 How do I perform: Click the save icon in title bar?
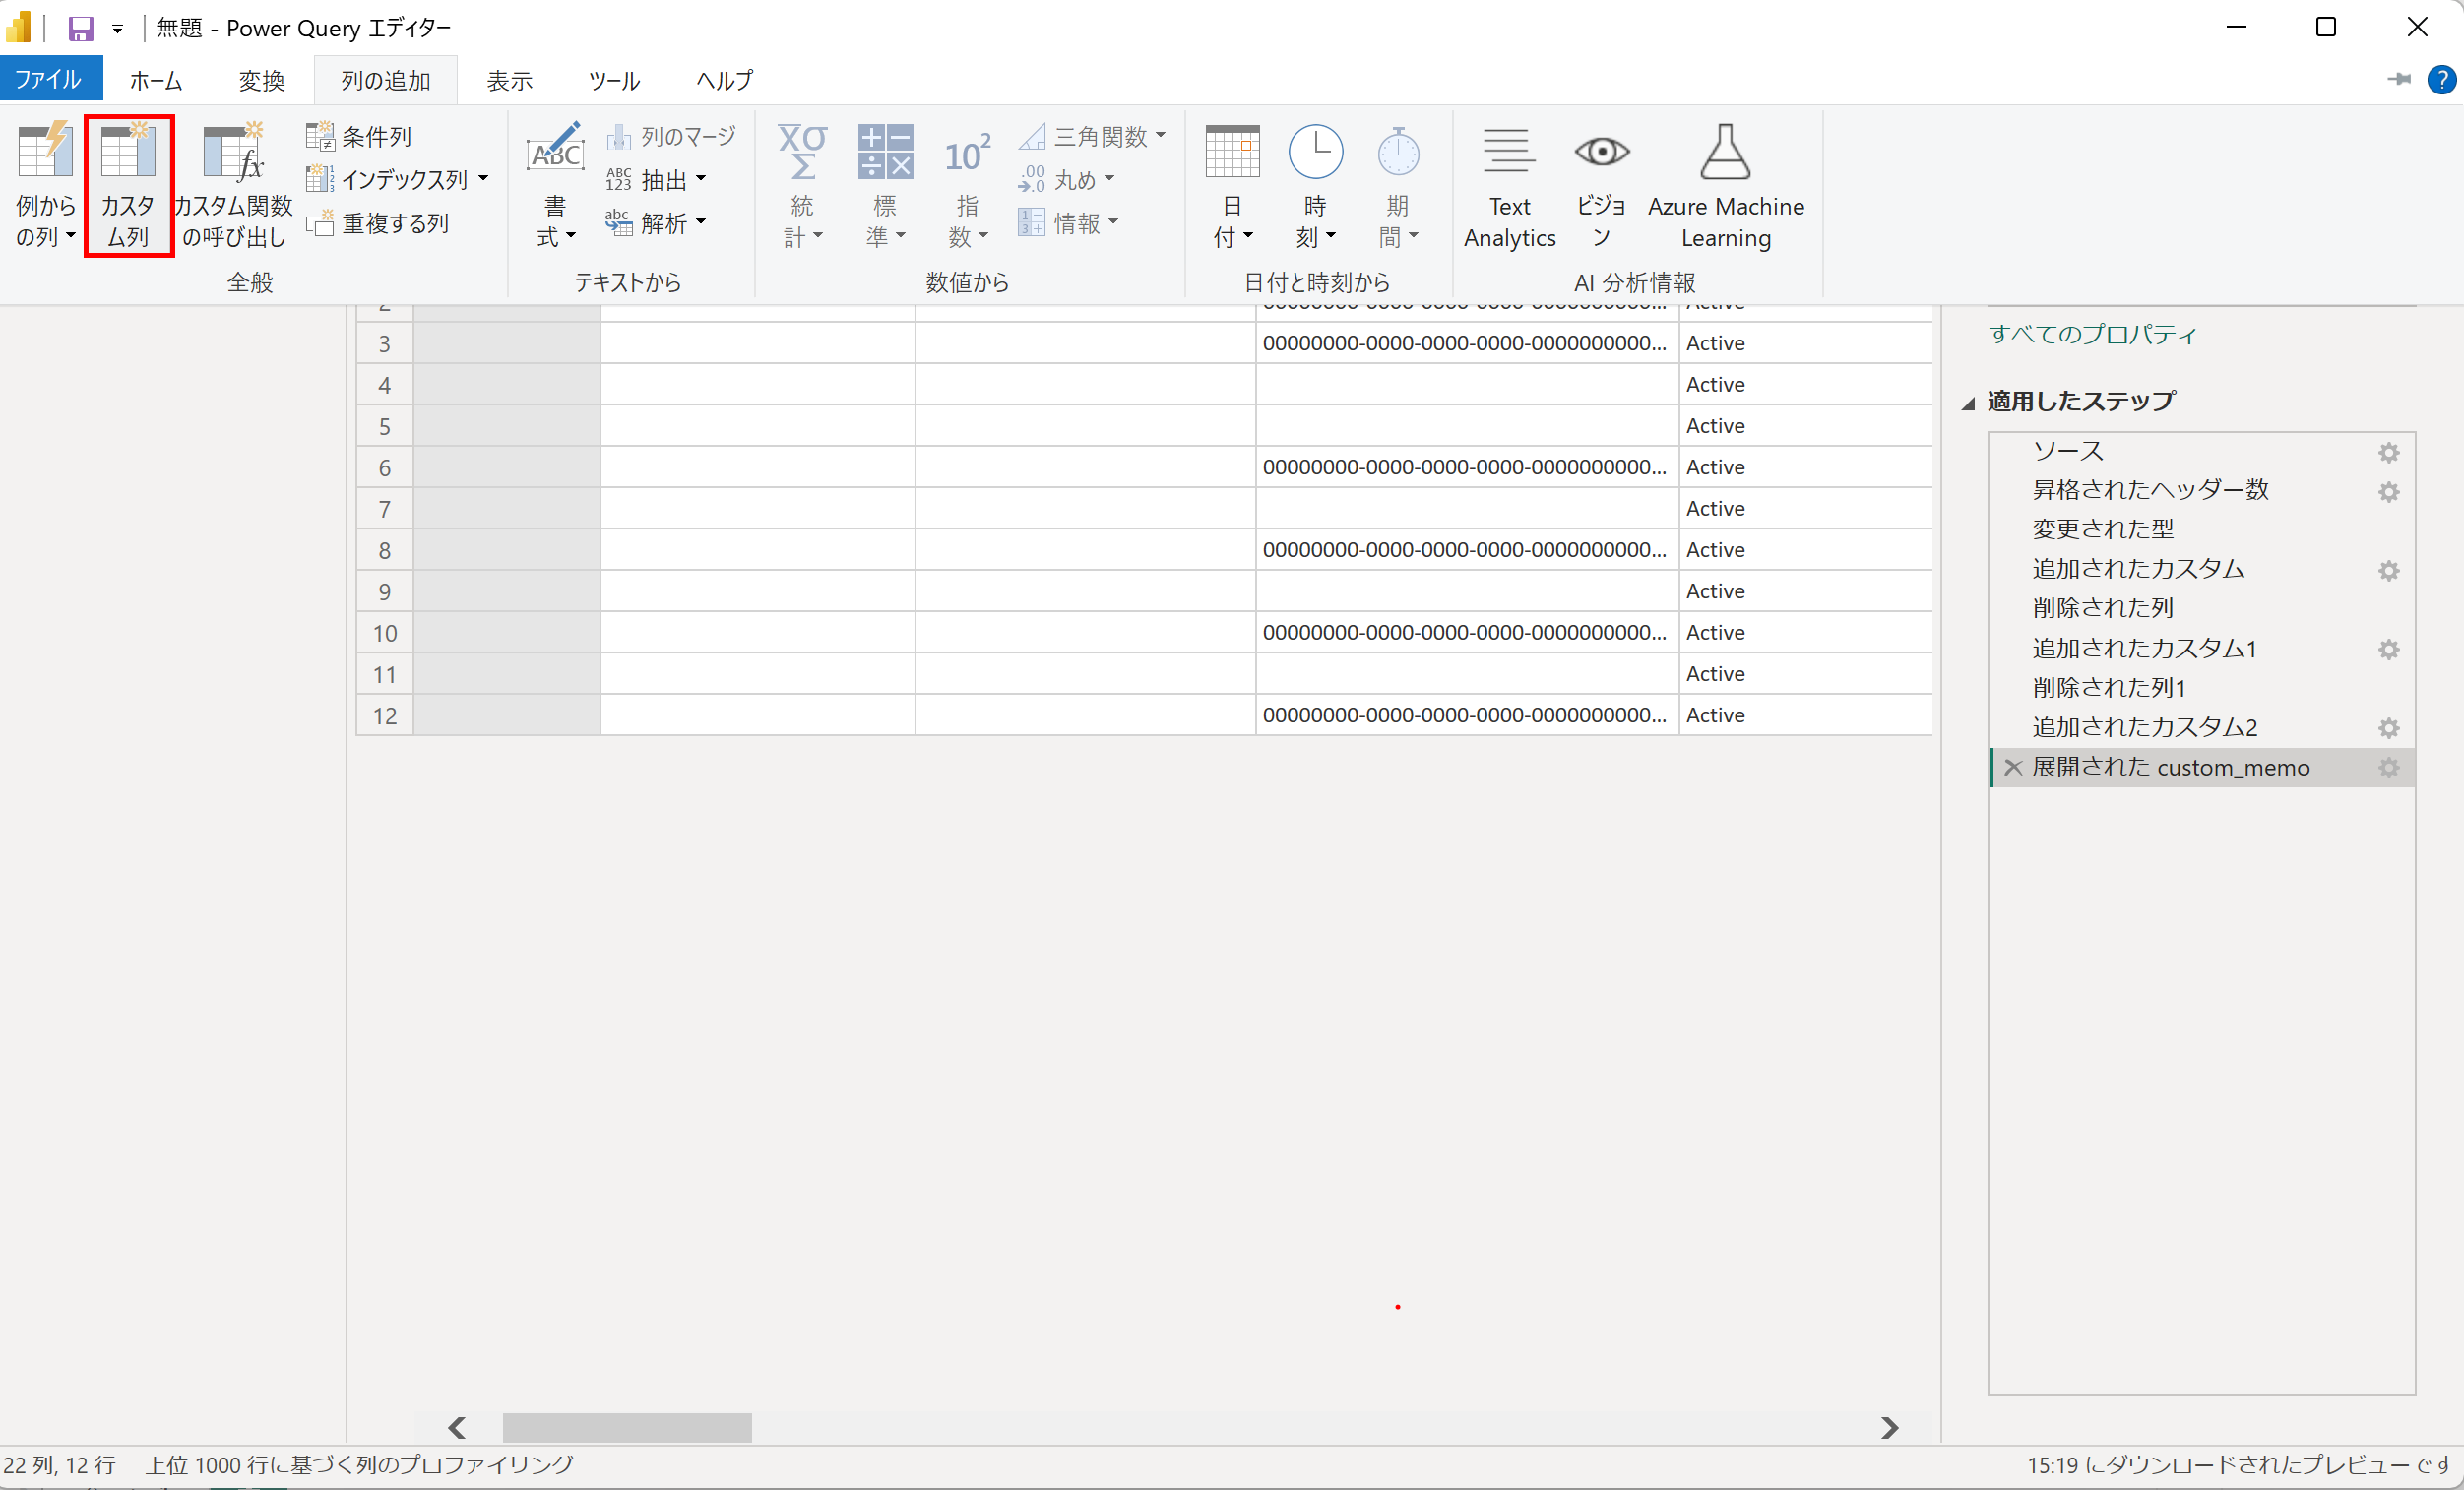point(80,28)
